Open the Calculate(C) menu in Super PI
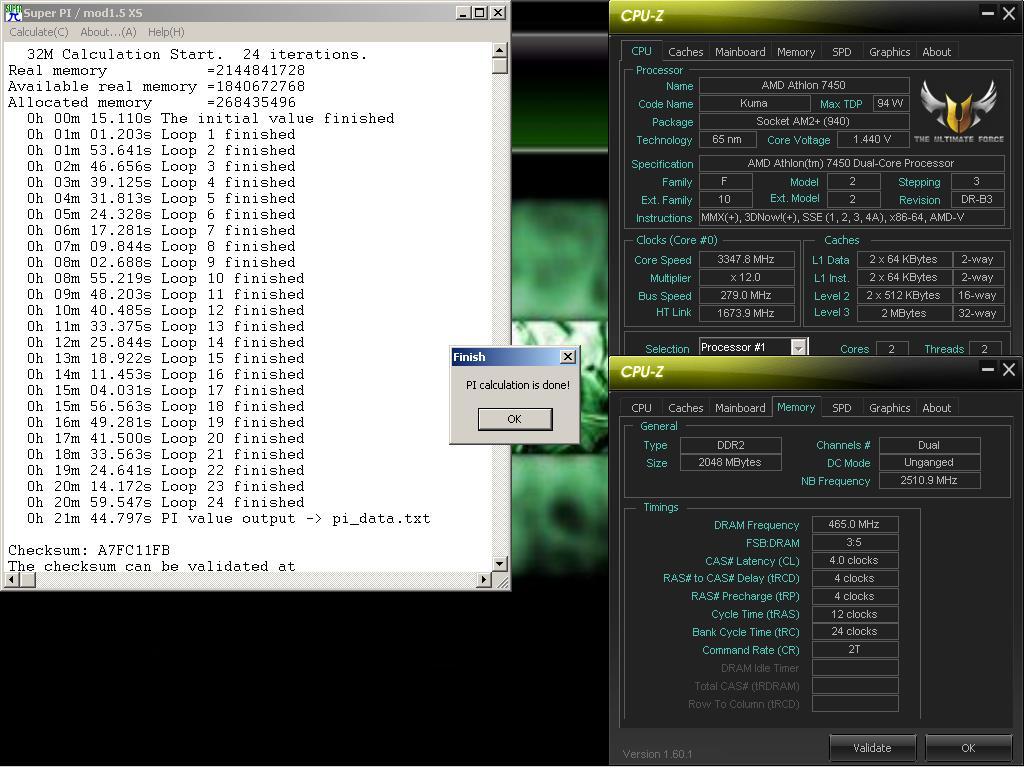The width and height of the screenshot is (1024, 768). (x=39, y=32)
